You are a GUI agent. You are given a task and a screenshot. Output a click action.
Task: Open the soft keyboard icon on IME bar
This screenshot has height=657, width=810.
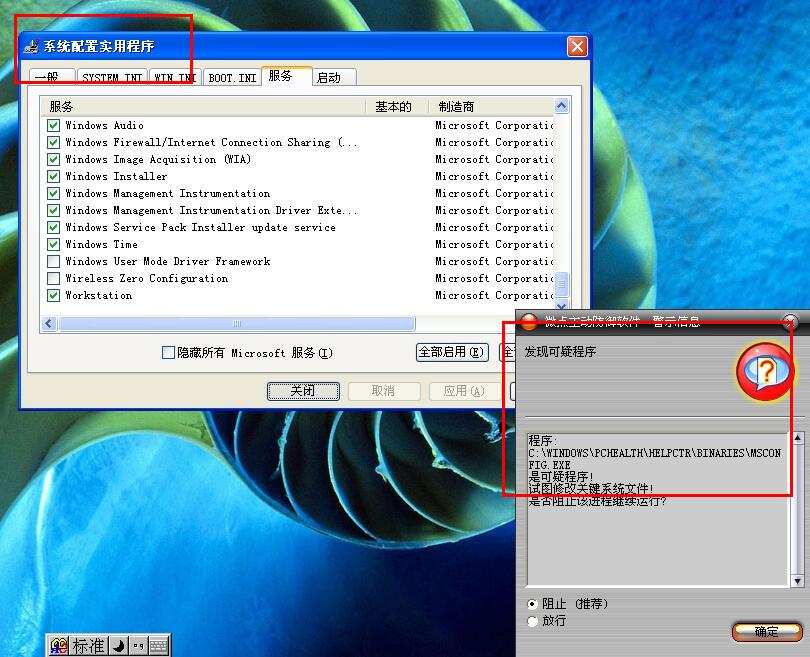(158, 645)
